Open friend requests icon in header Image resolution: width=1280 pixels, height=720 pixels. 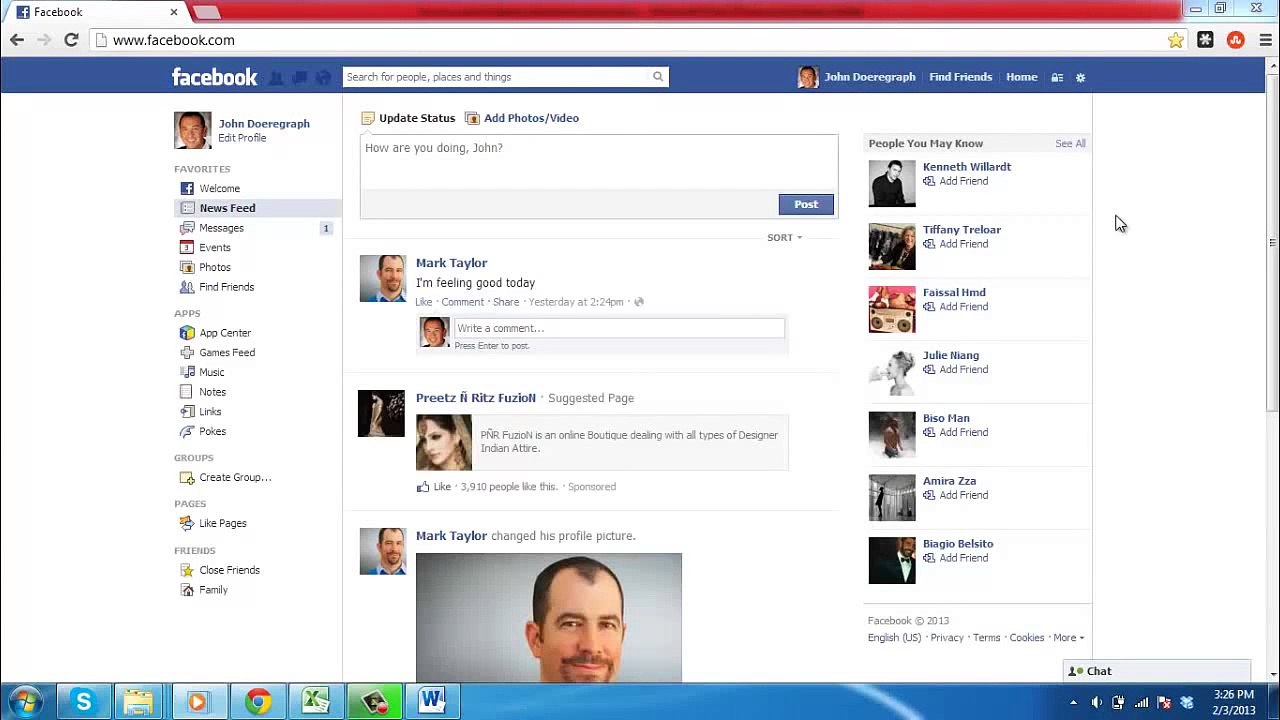tap(276, 77)
